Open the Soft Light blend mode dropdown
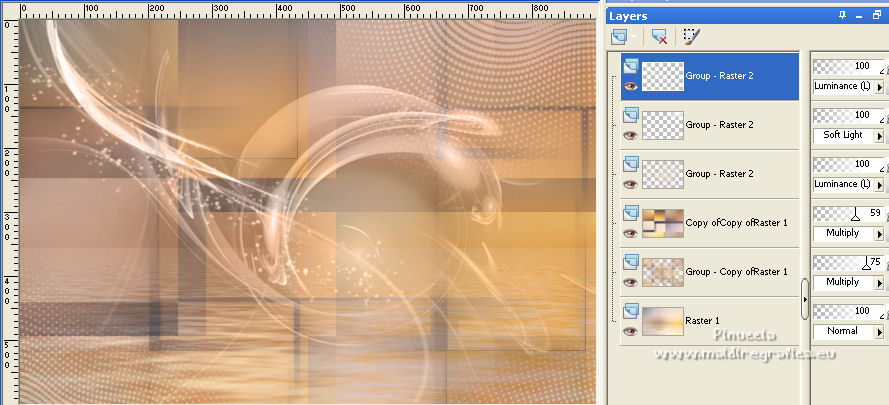This screenshot has height=405, width=889. (880, 136)
